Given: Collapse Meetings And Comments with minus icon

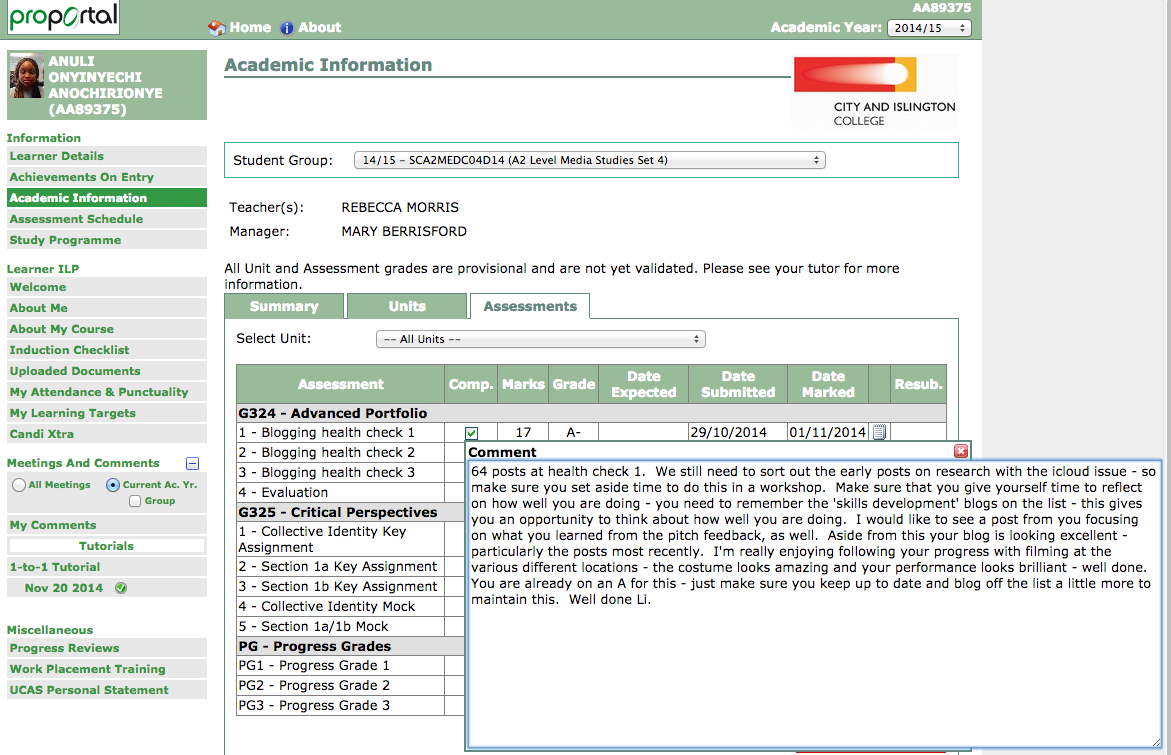Looking at the screenshot, I should tap(192, 463).
